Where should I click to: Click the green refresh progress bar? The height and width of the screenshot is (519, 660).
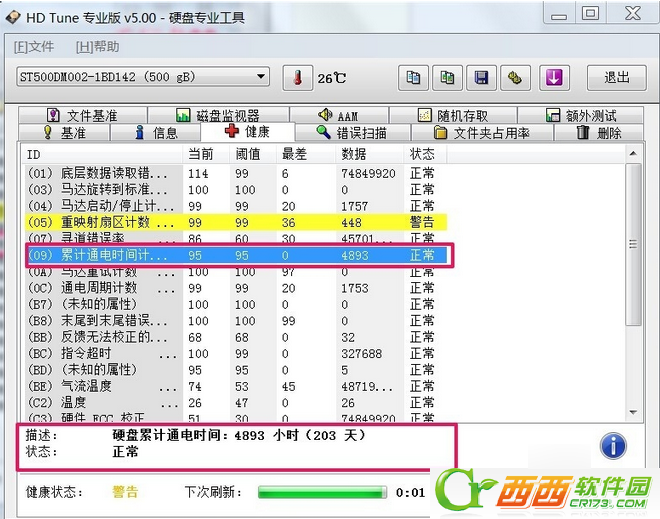tap(322, 492)
